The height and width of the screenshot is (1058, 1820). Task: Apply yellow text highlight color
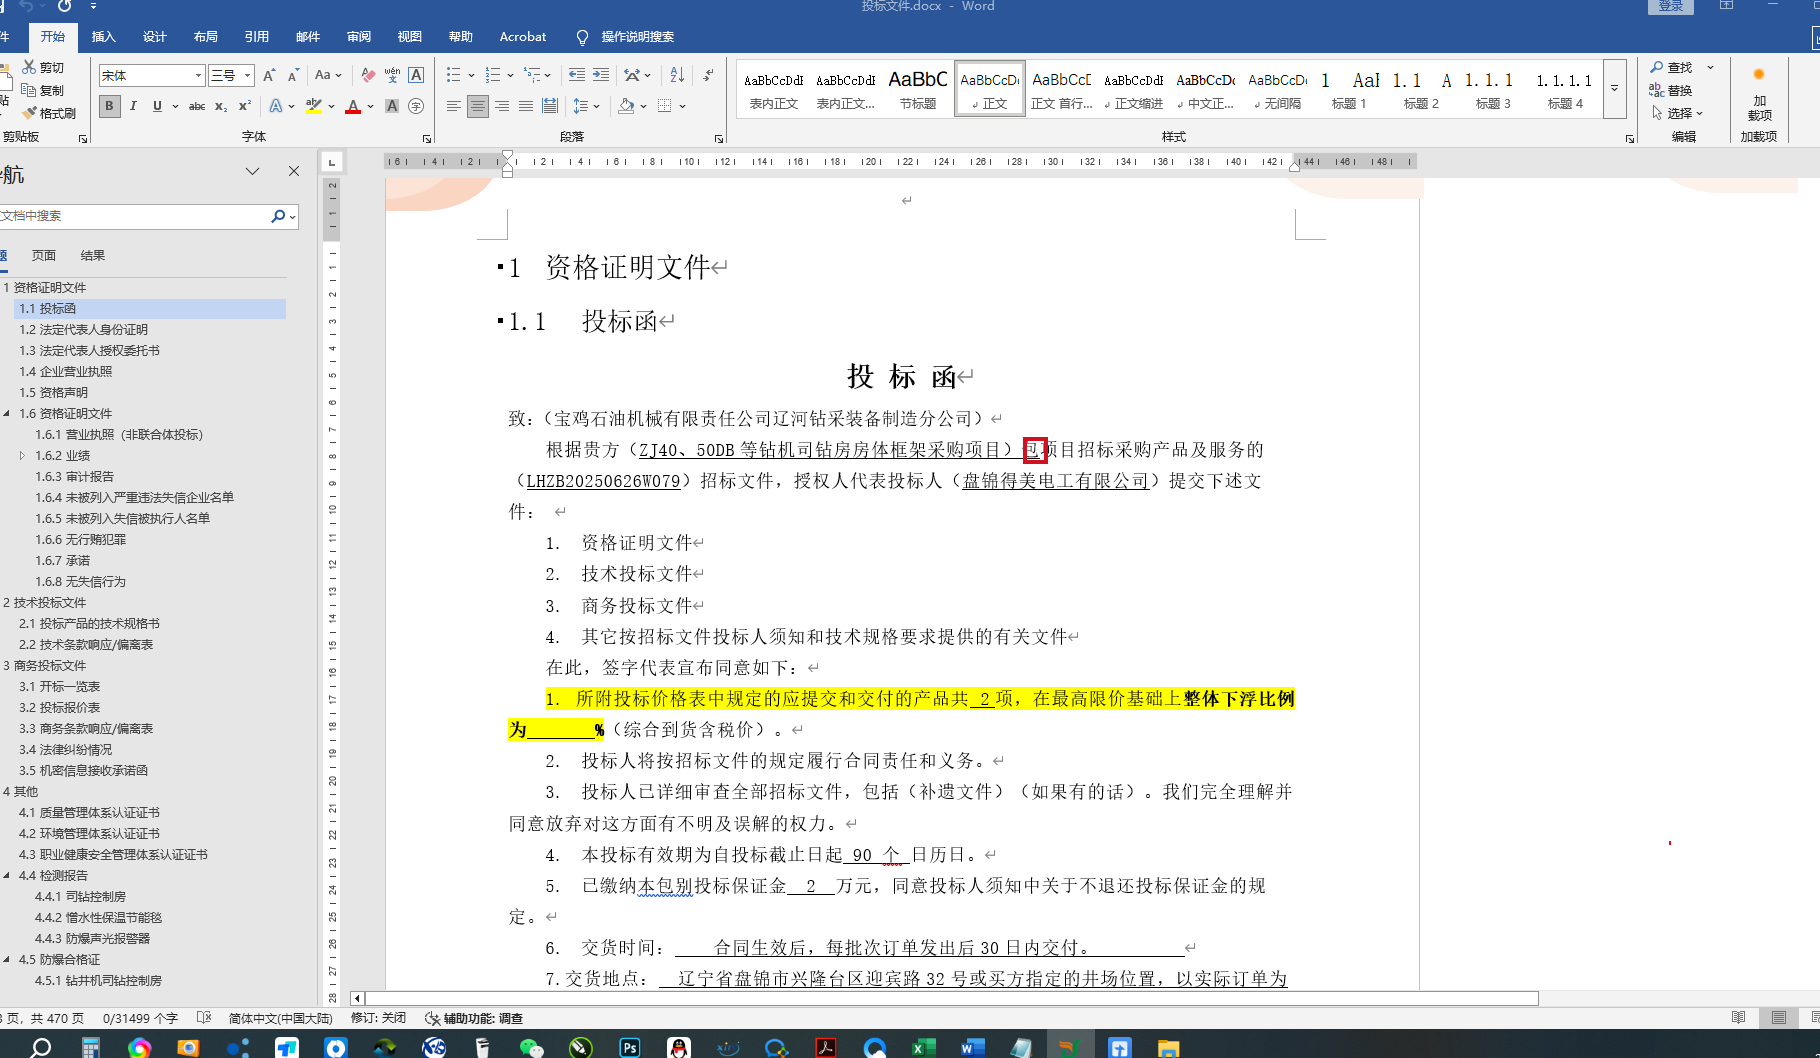pyautogui.click(x=314, y=106)
